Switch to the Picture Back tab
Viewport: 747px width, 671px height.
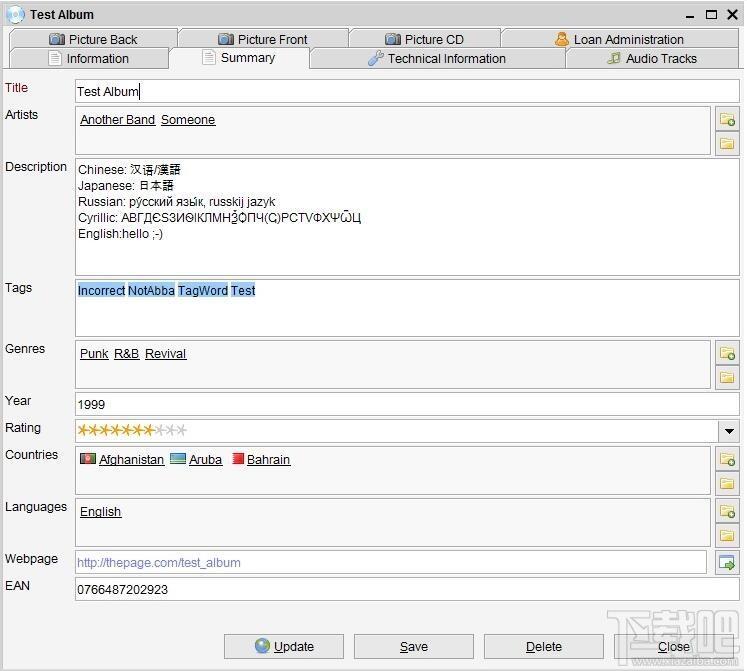click(93, 39)
